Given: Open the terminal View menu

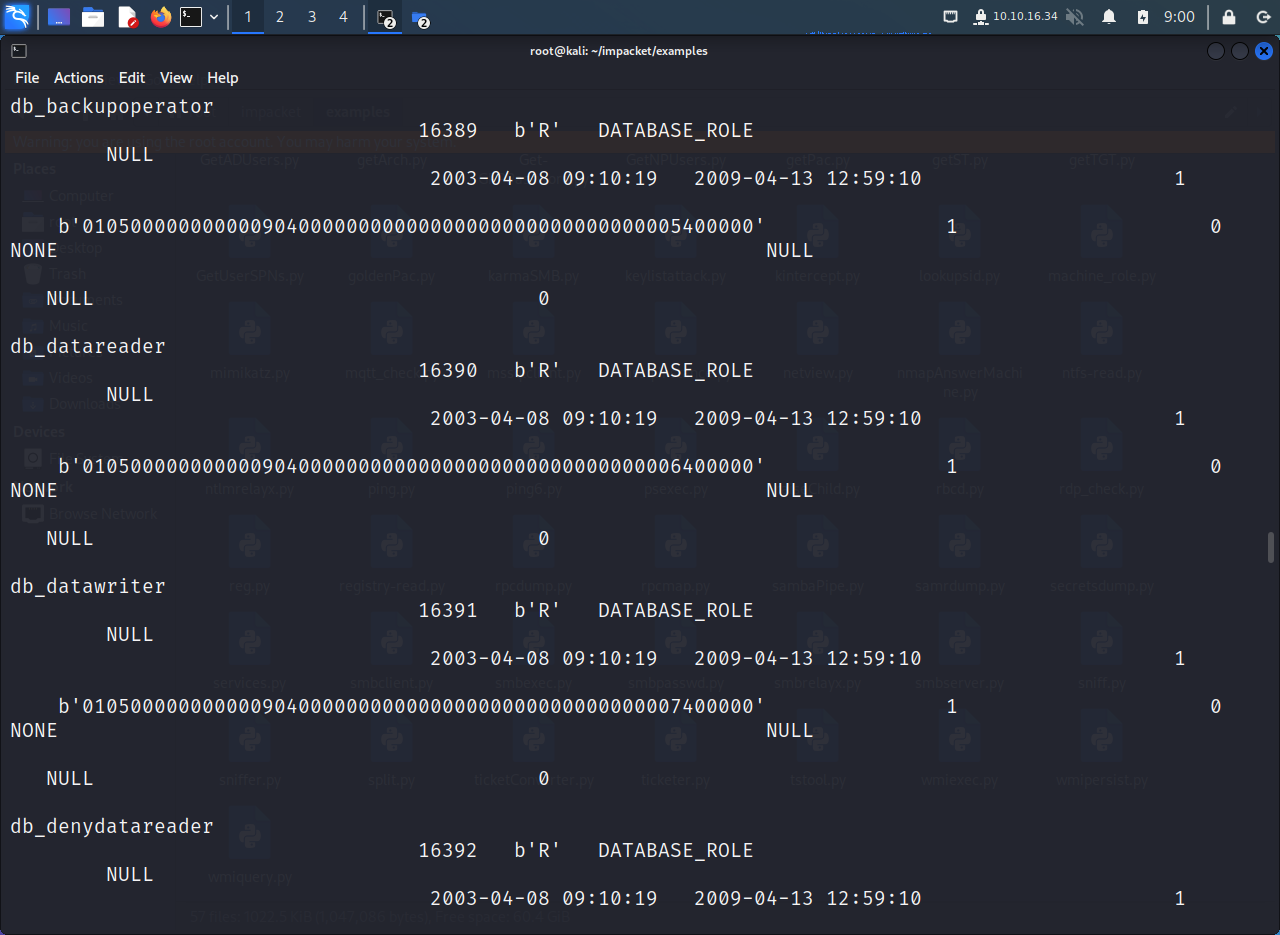Looking at the screenshot, I should [176, 77].
